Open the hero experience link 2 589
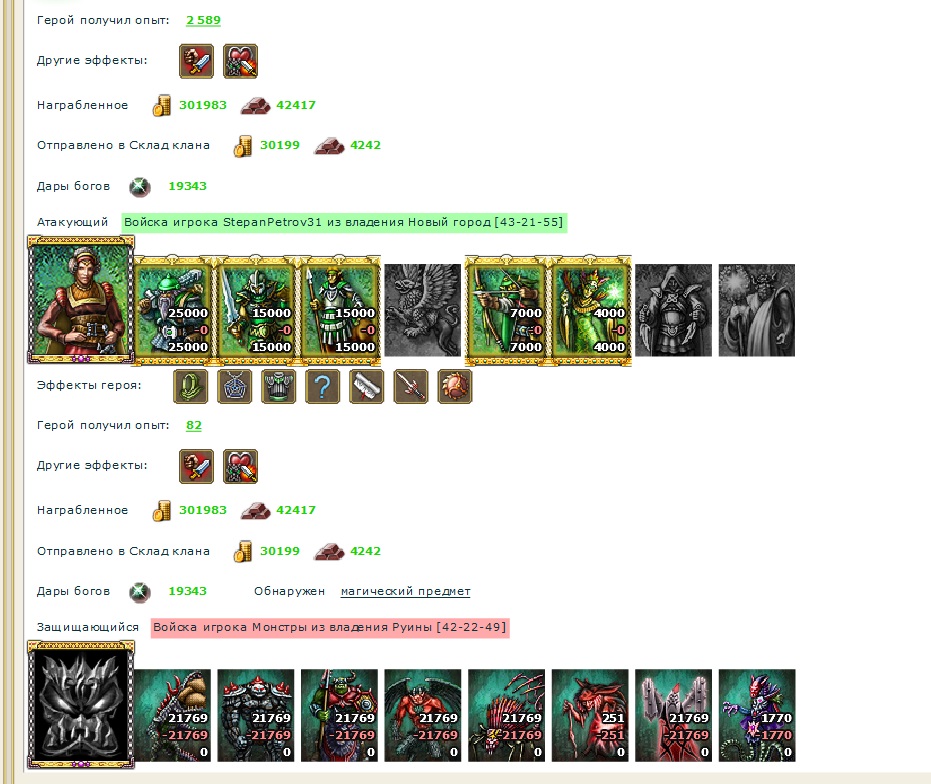 [x=203, y=20]
